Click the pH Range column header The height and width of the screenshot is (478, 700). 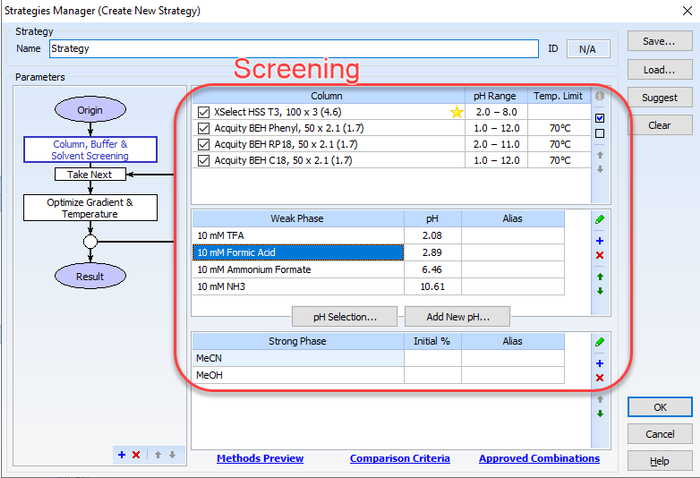tap(496, 96)
